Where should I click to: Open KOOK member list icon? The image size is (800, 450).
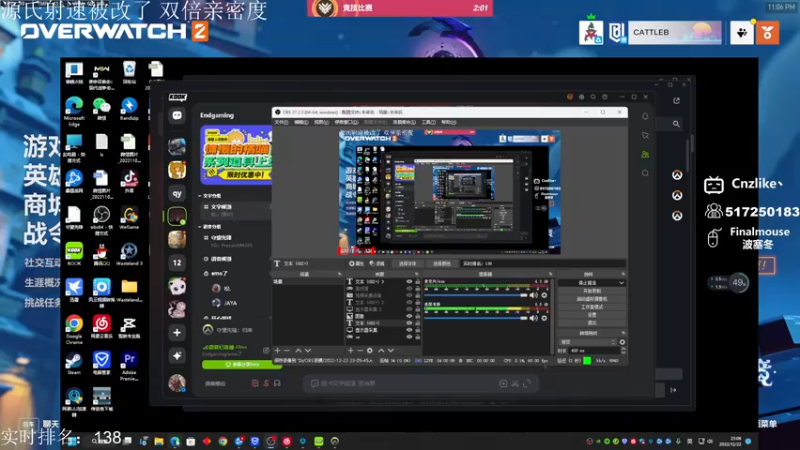(x=645, y=154)
